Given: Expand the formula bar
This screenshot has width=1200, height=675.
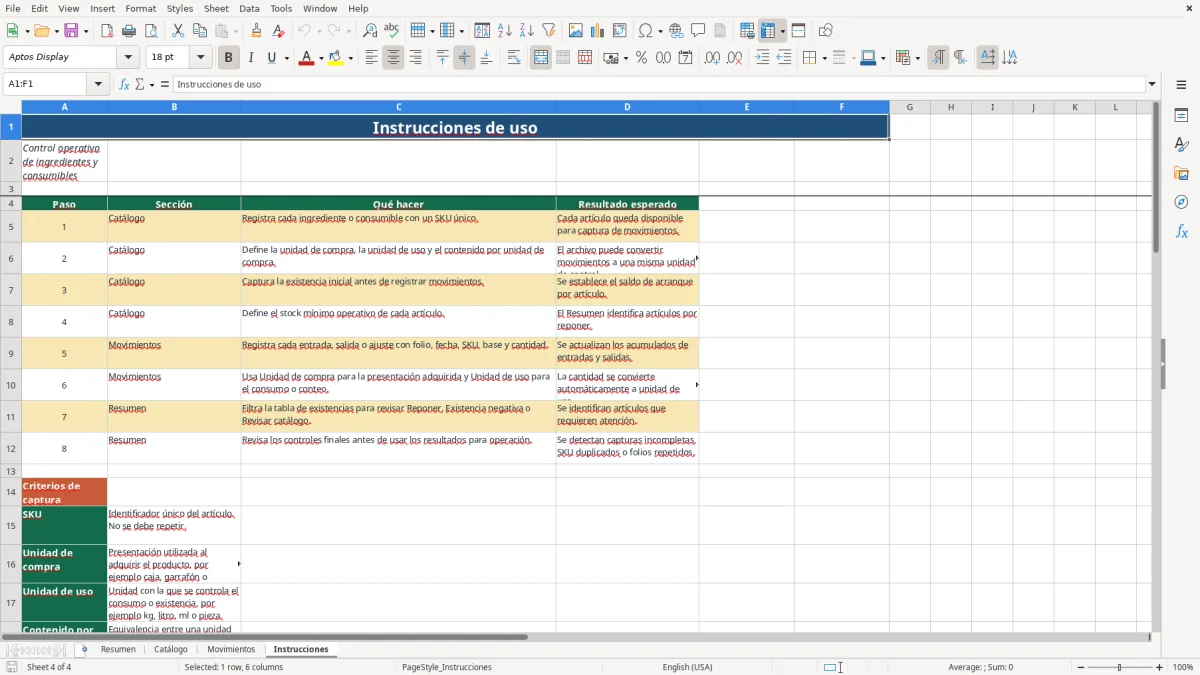Looking at the screenshot, I should [x=1152, y=84].
